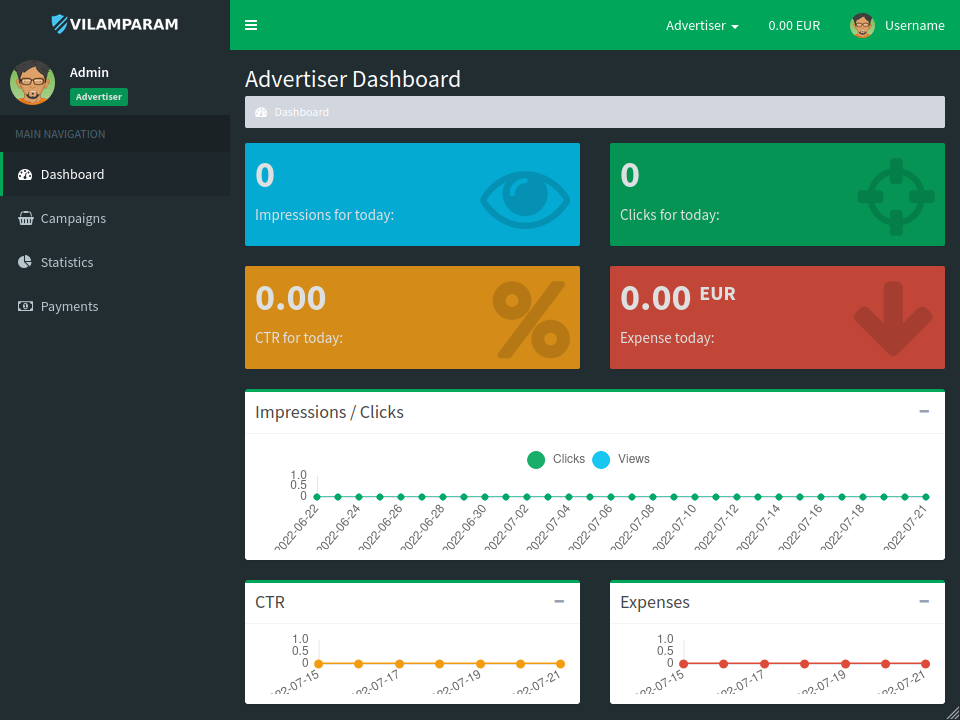Open the Advertiser role dropdown
This screenshot has width=960, height=720.
coord(702,26)
